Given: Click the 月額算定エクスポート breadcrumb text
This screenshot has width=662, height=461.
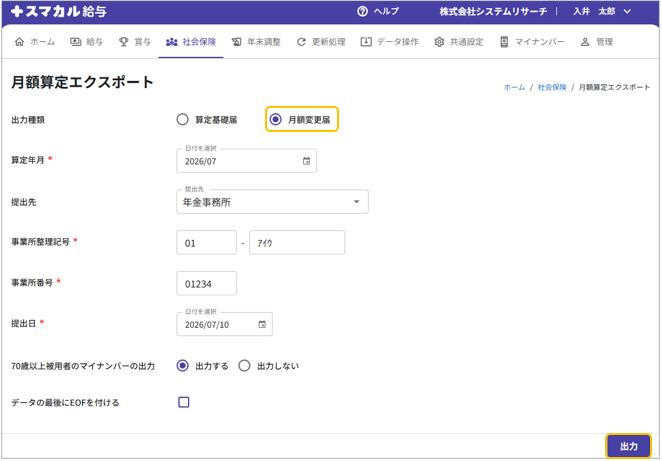Looking at the screenshot, I should coord(614,87).
